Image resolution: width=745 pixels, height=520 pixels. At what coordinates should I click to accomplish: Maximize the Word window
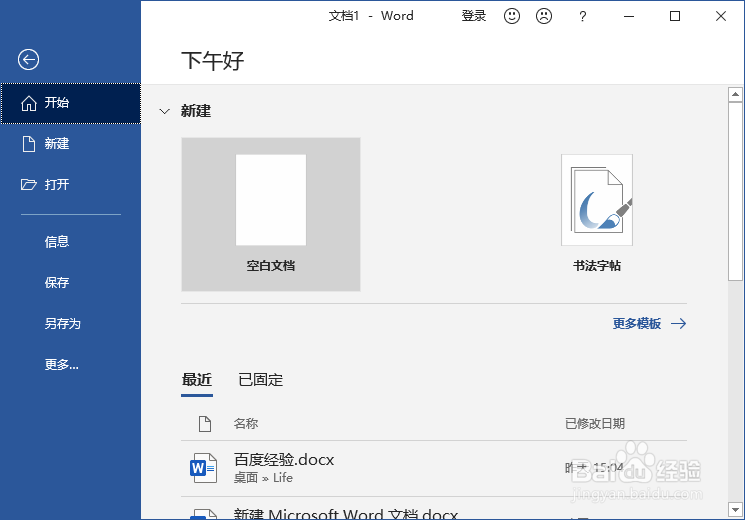tap(675, 16)
